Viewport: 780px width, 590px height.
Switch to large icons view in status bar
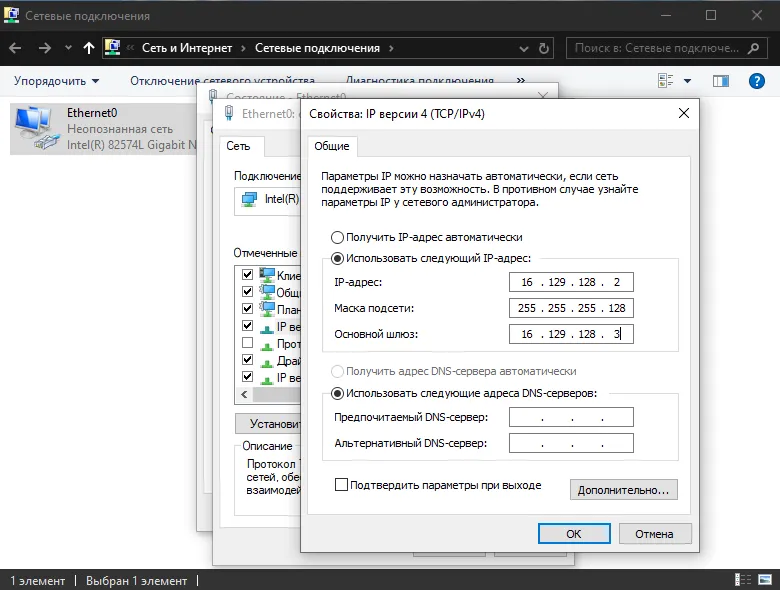coord(765,580)
